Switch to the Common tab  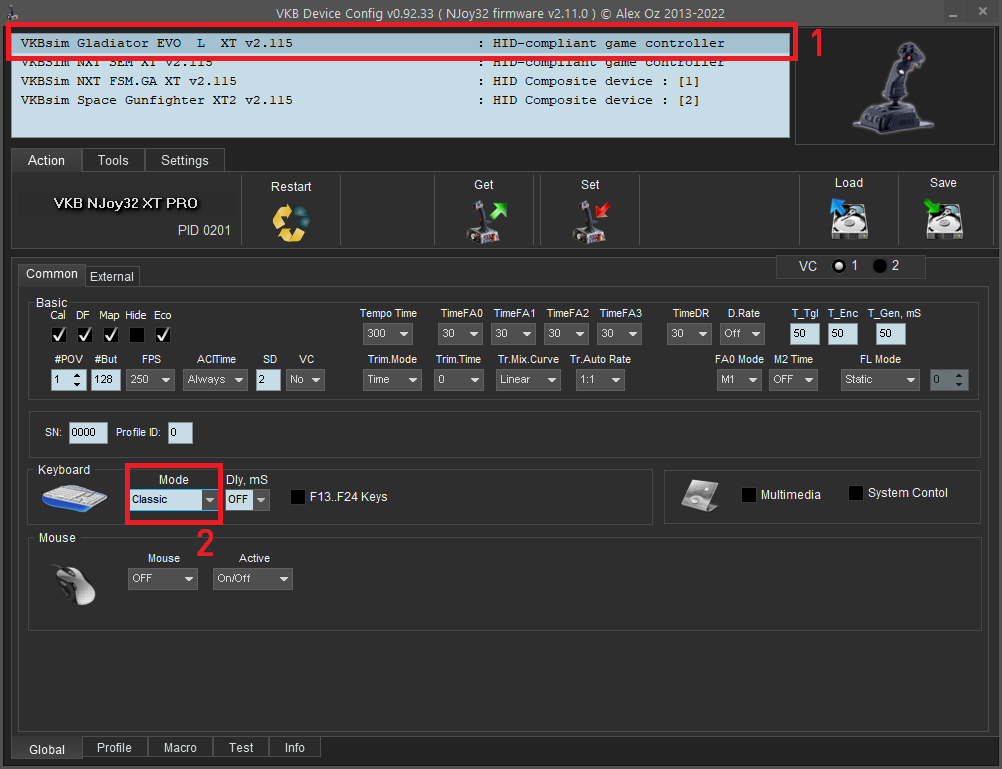pos(52,274)
